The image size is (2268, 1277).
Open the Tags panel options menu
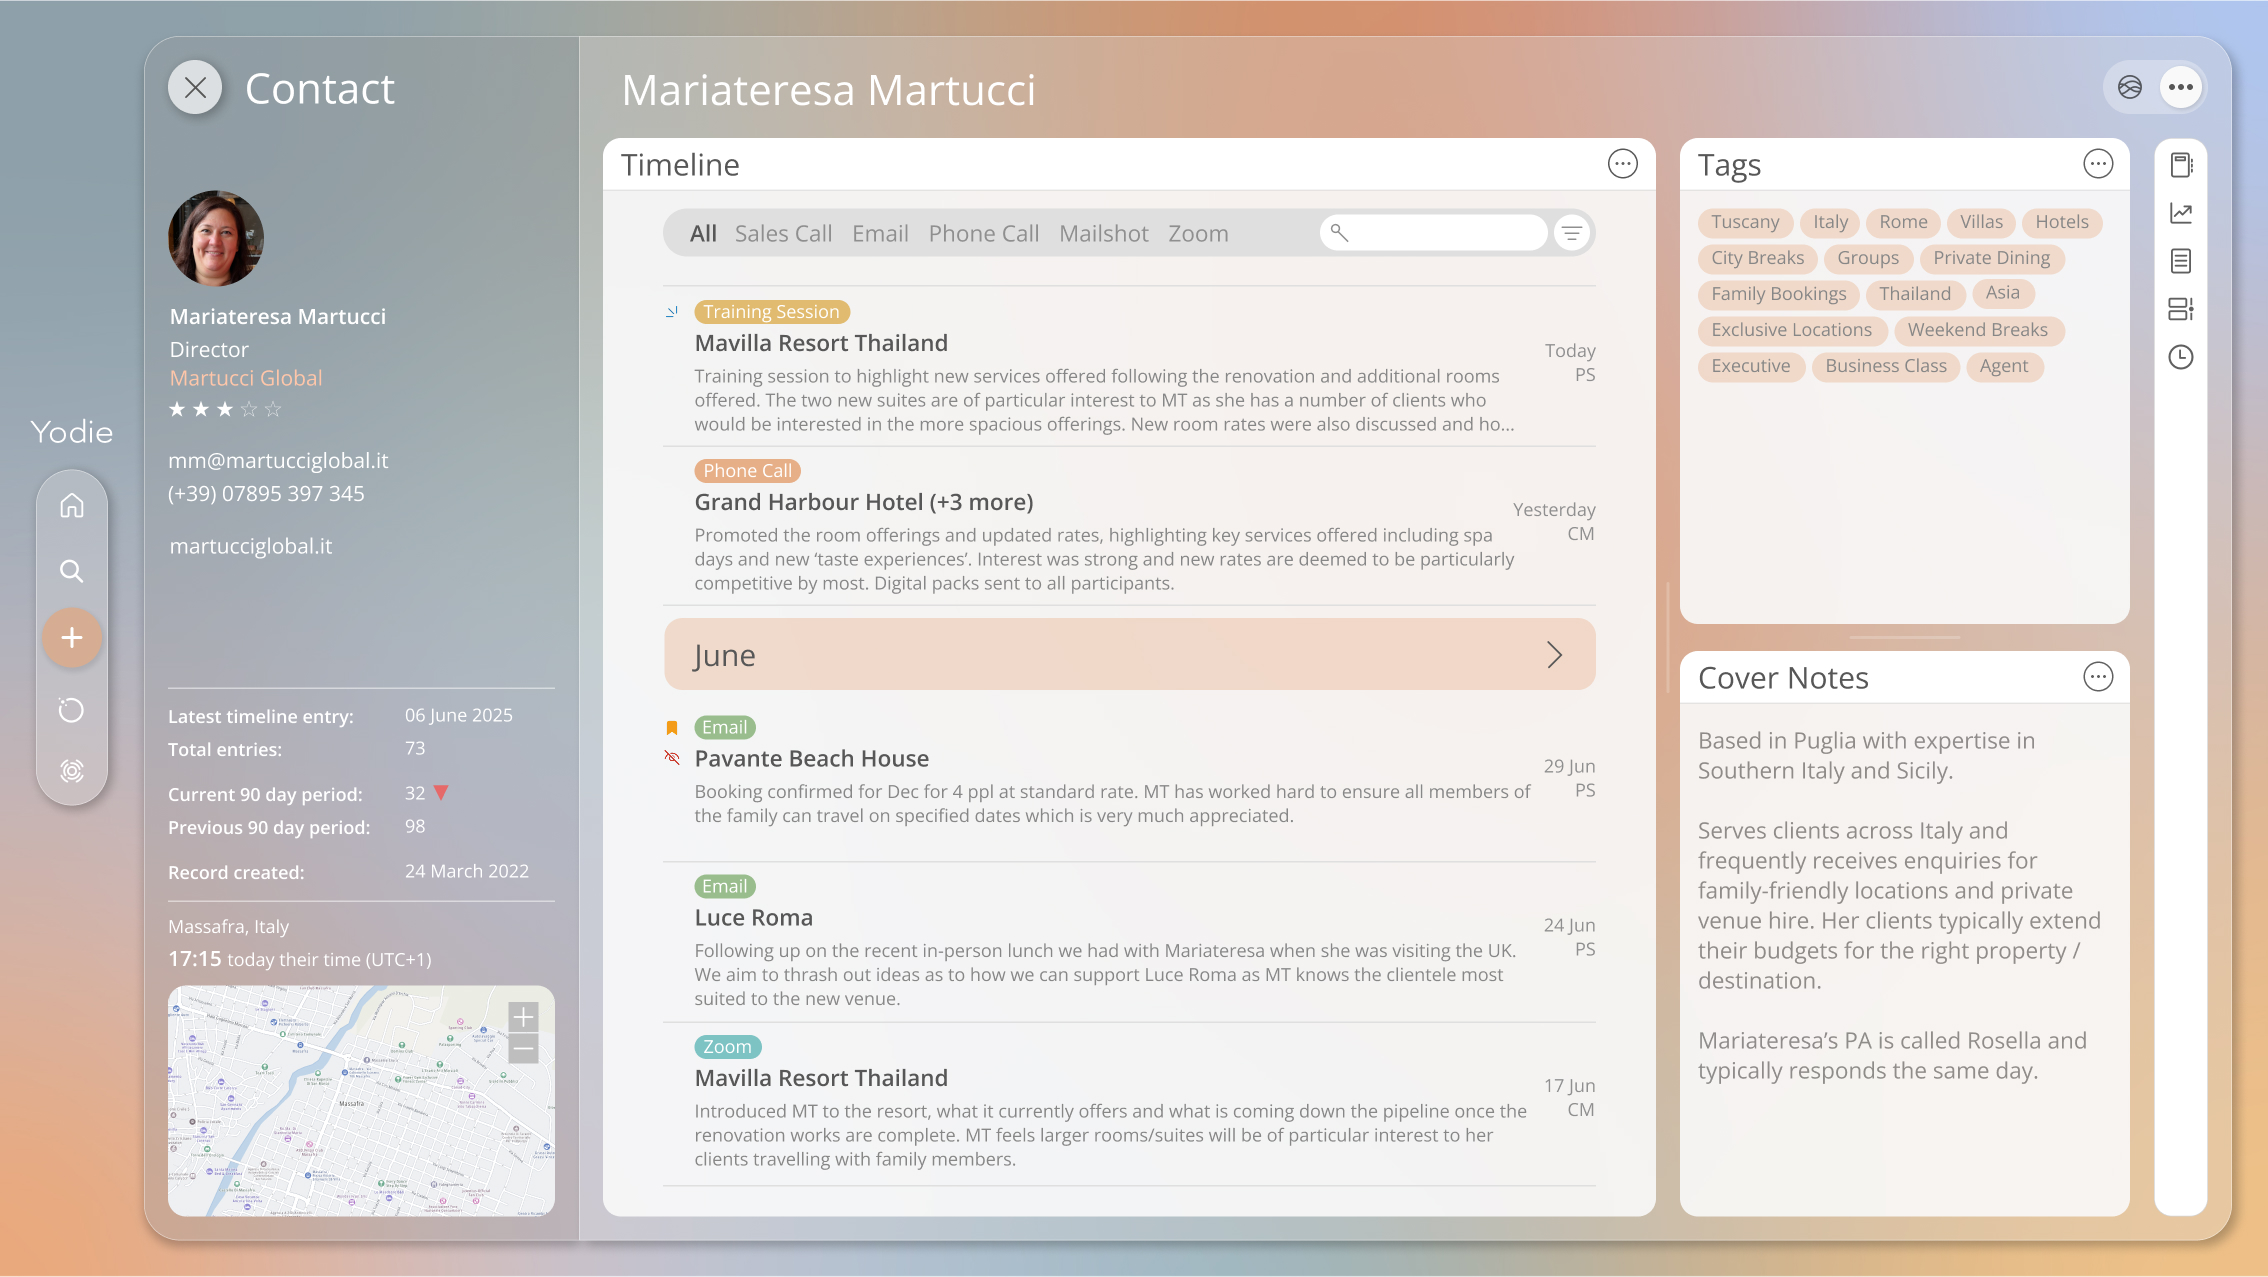(2098, 164)
